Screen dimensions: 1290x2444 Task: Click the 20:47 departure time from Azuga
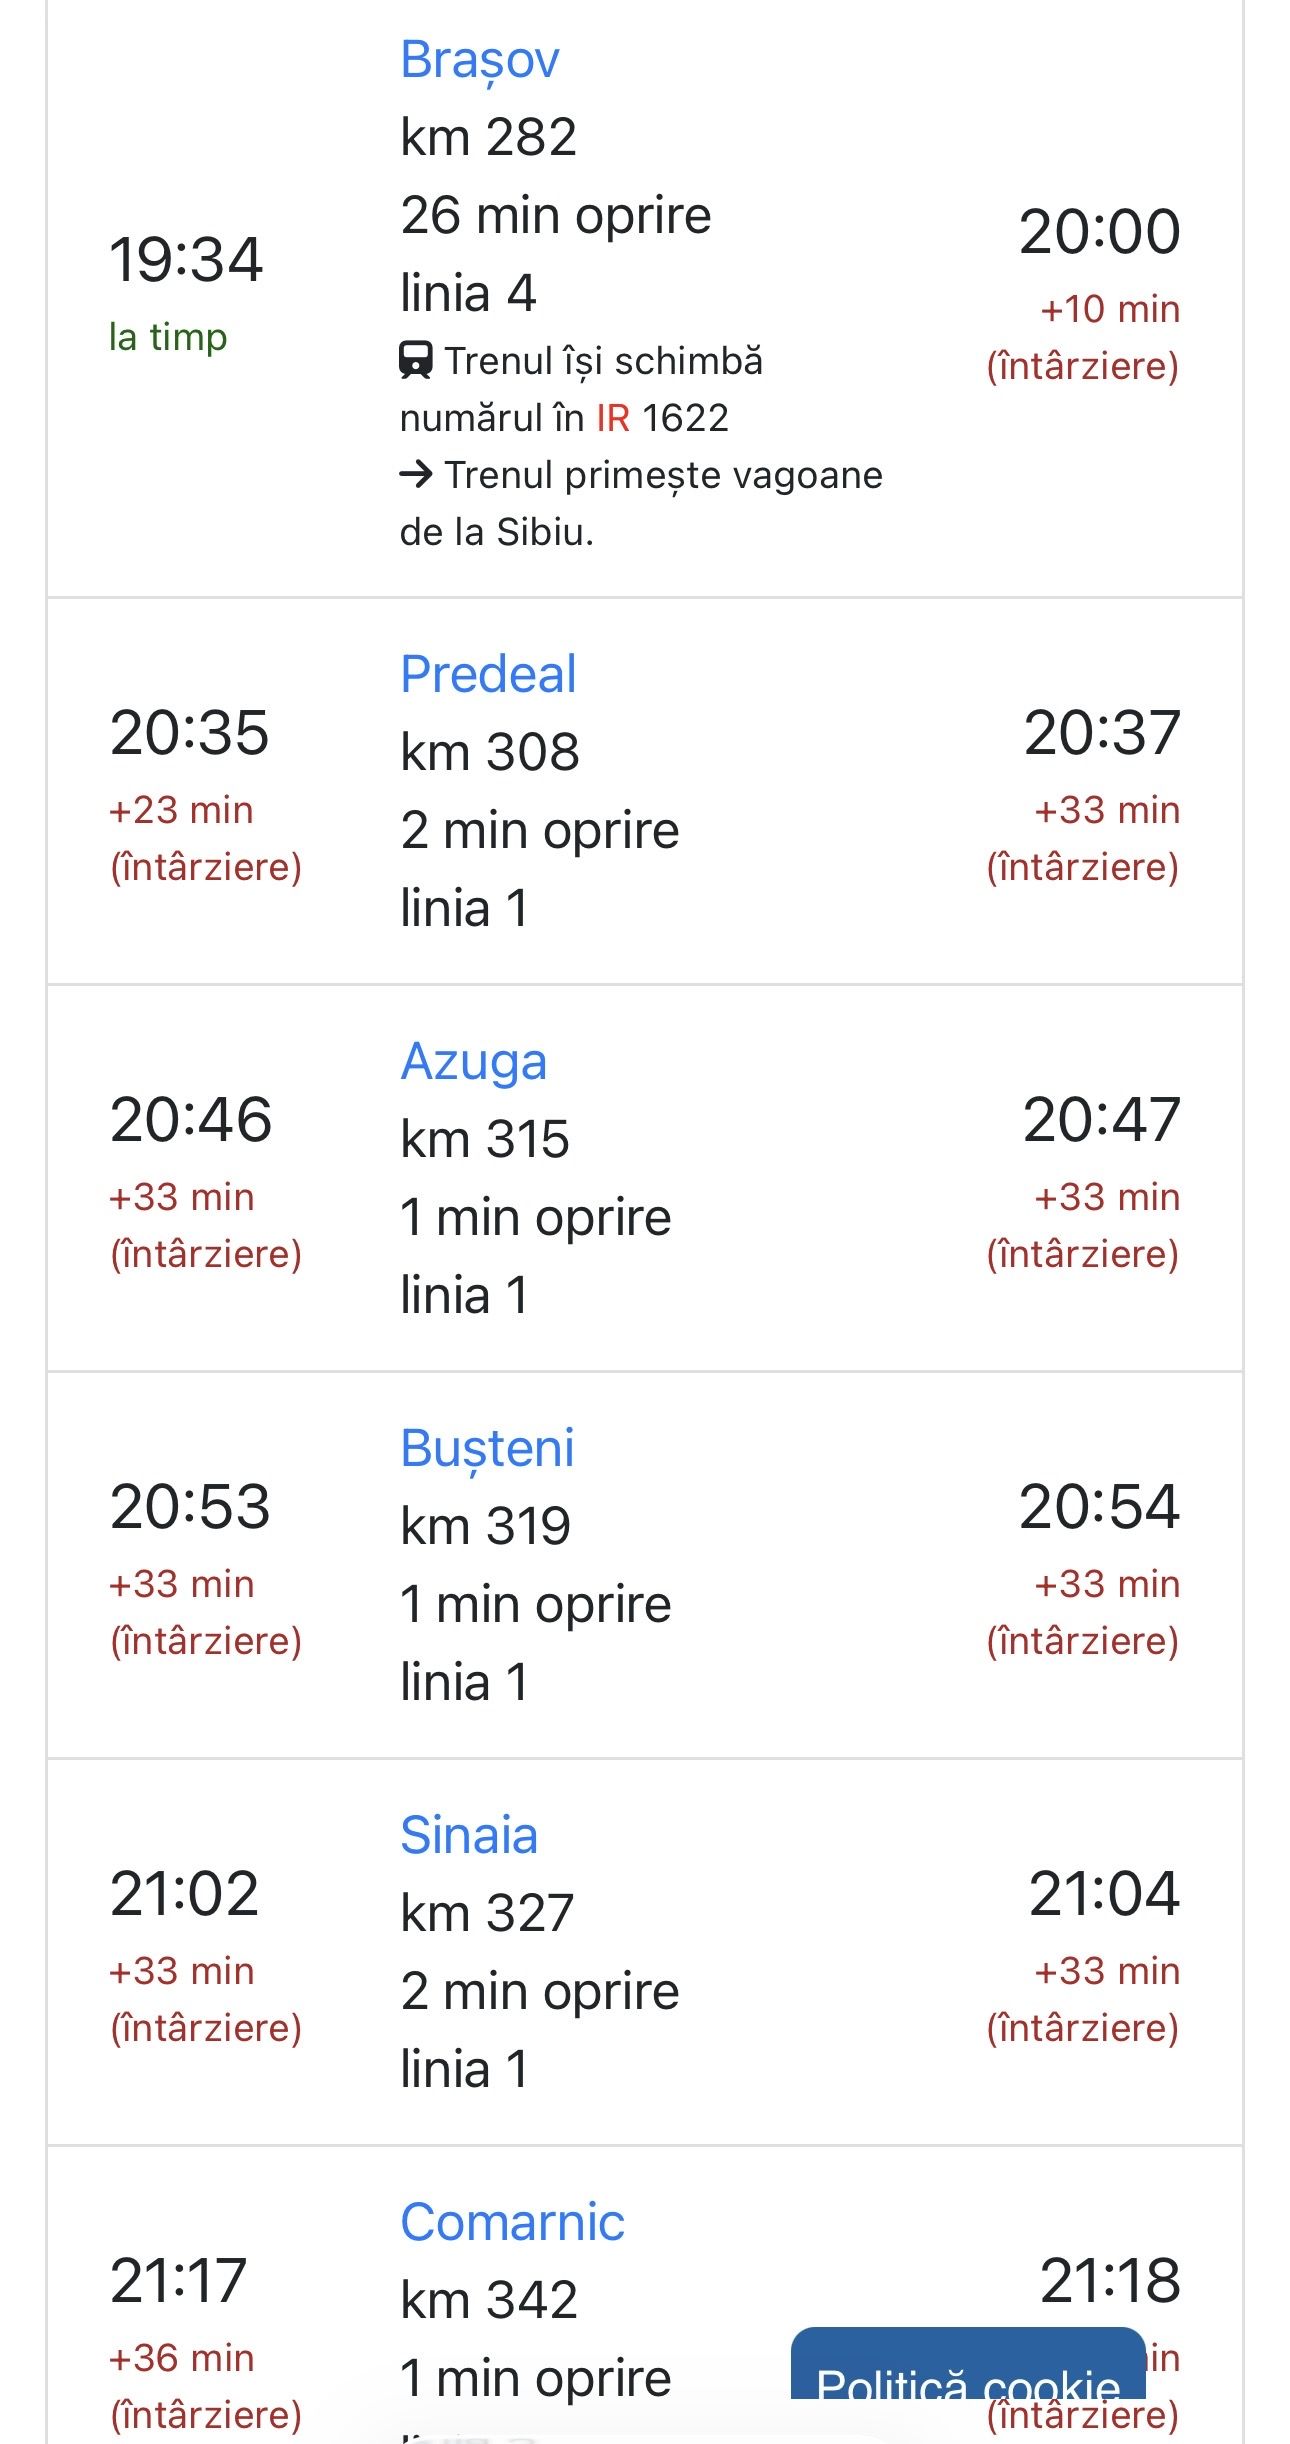click(x=1101, y=1120)
